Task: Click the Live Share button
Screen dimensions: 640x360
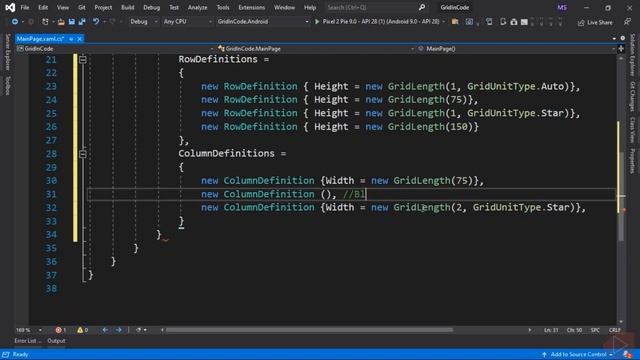Action: click(595, 22)
